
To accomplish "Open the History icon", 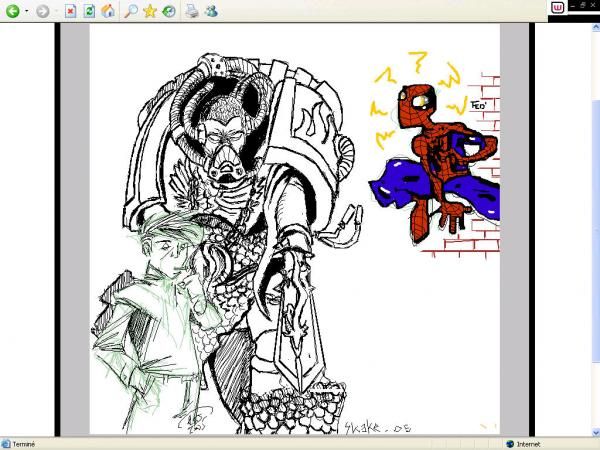I will coord(169,11).
